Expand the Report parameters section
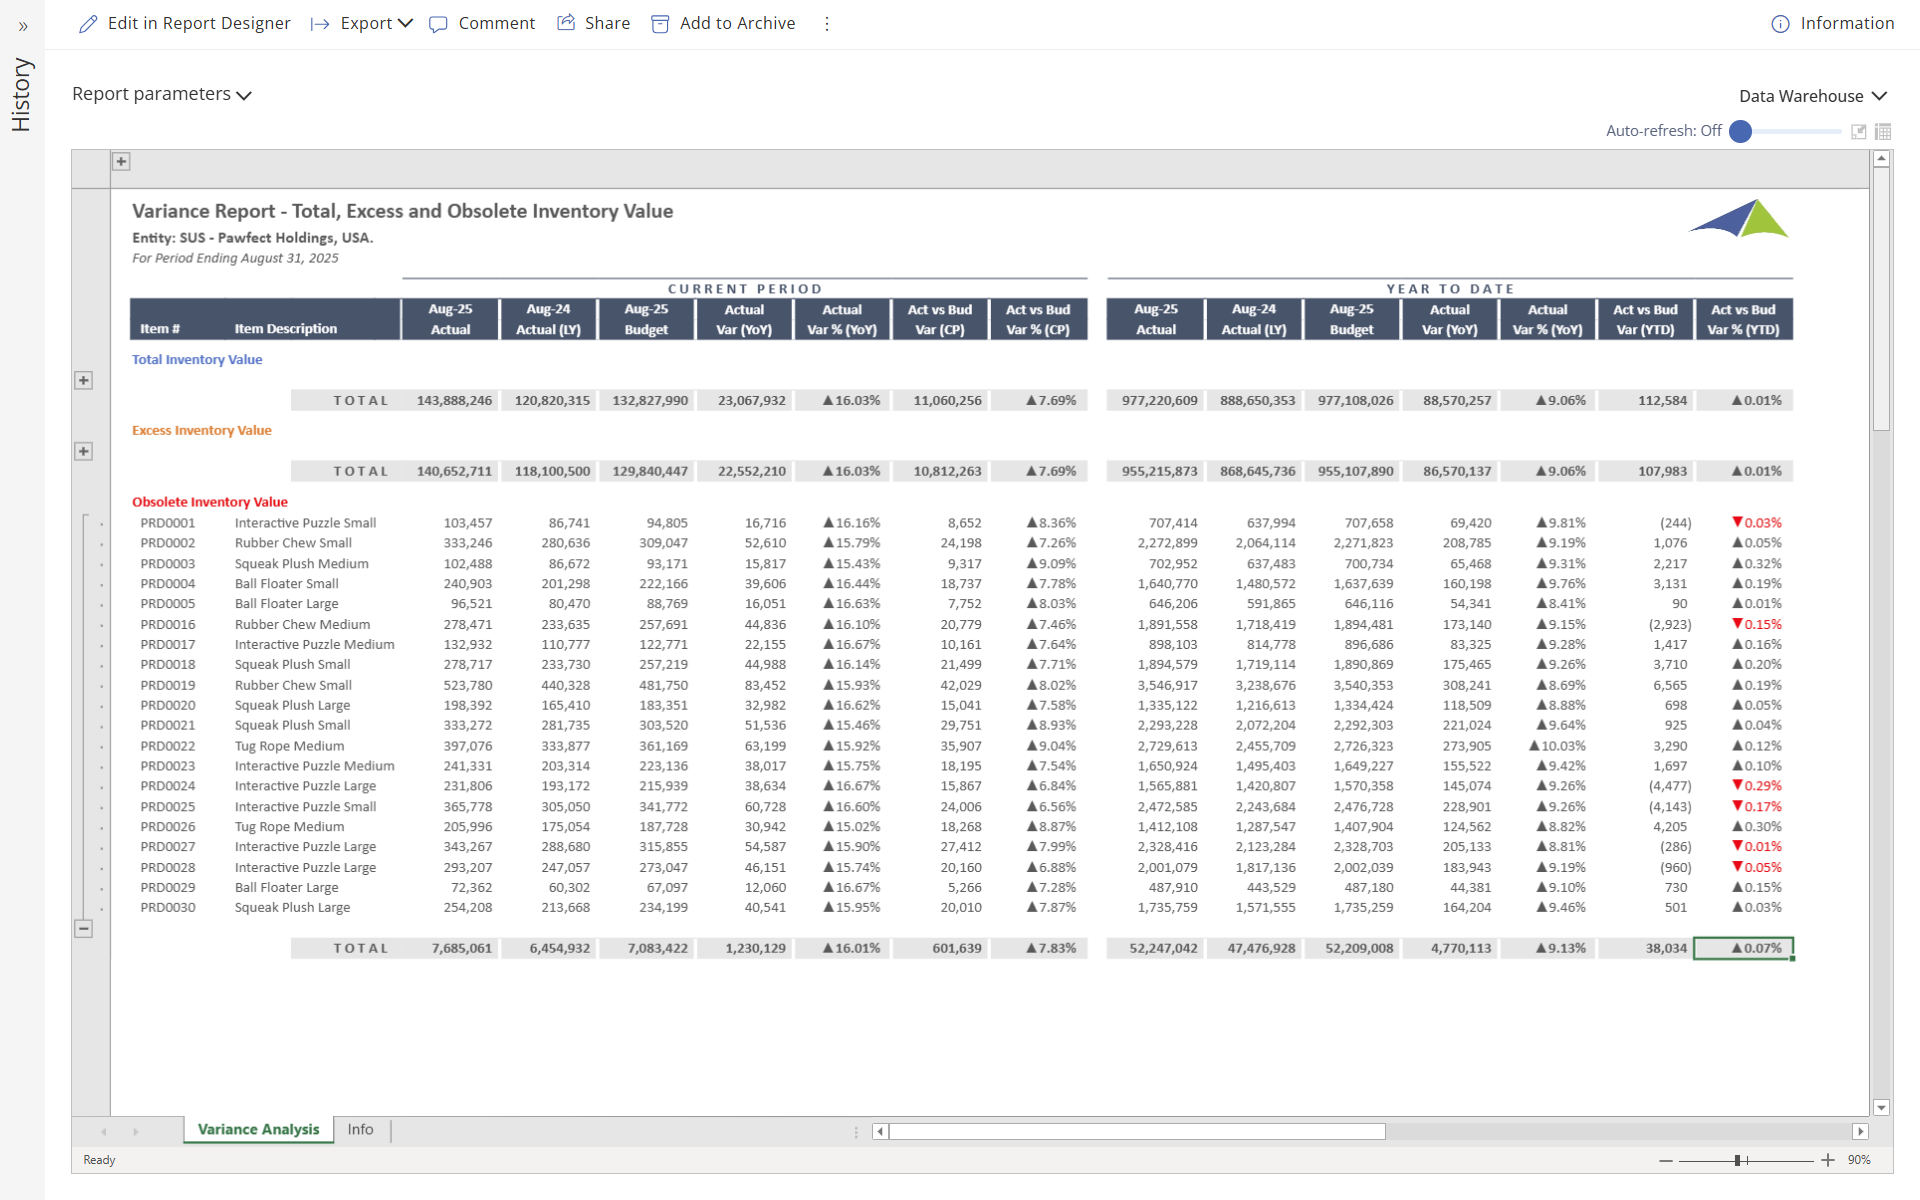 coord(162,94)
